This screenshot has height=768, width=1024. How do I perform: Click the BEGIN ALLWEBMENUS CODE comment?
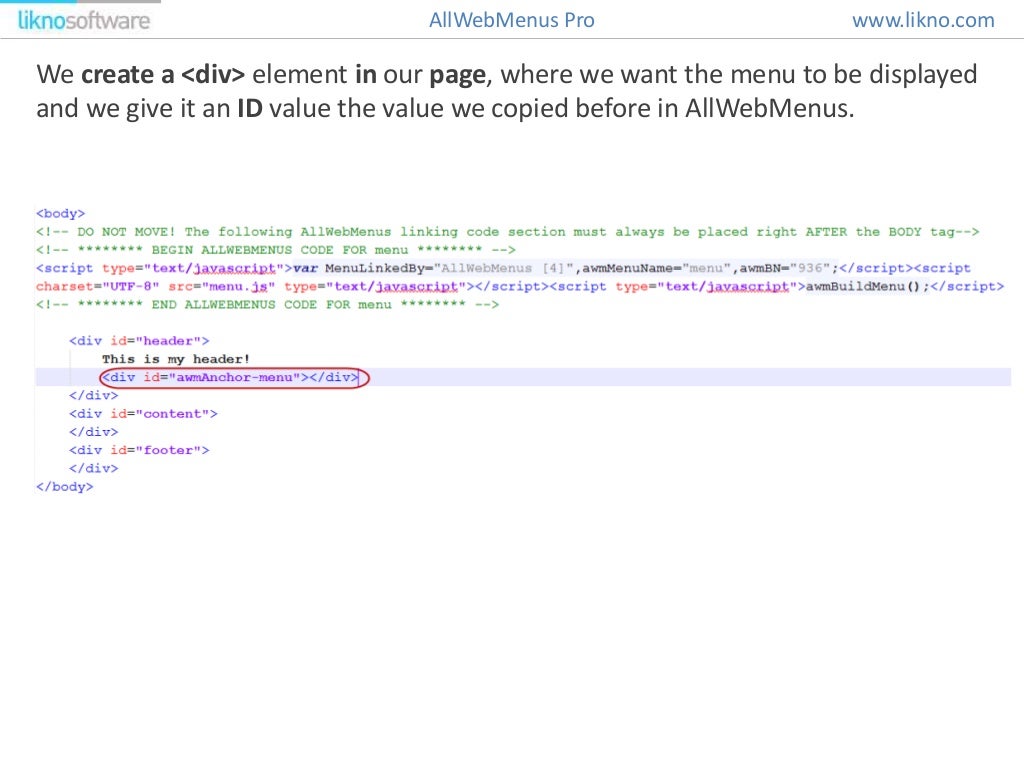[x=276, y=250]
